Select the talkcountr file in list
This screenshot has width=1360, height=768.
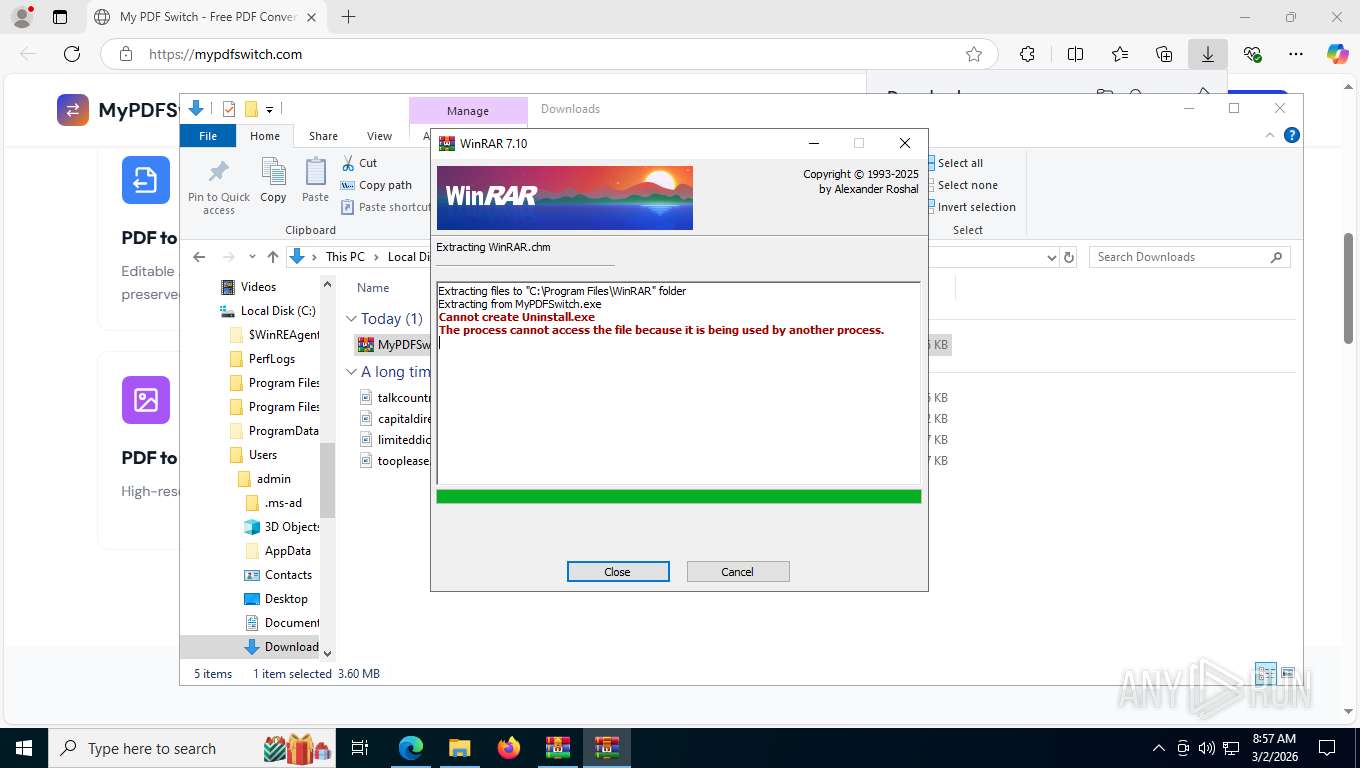(x=395, y=398)
